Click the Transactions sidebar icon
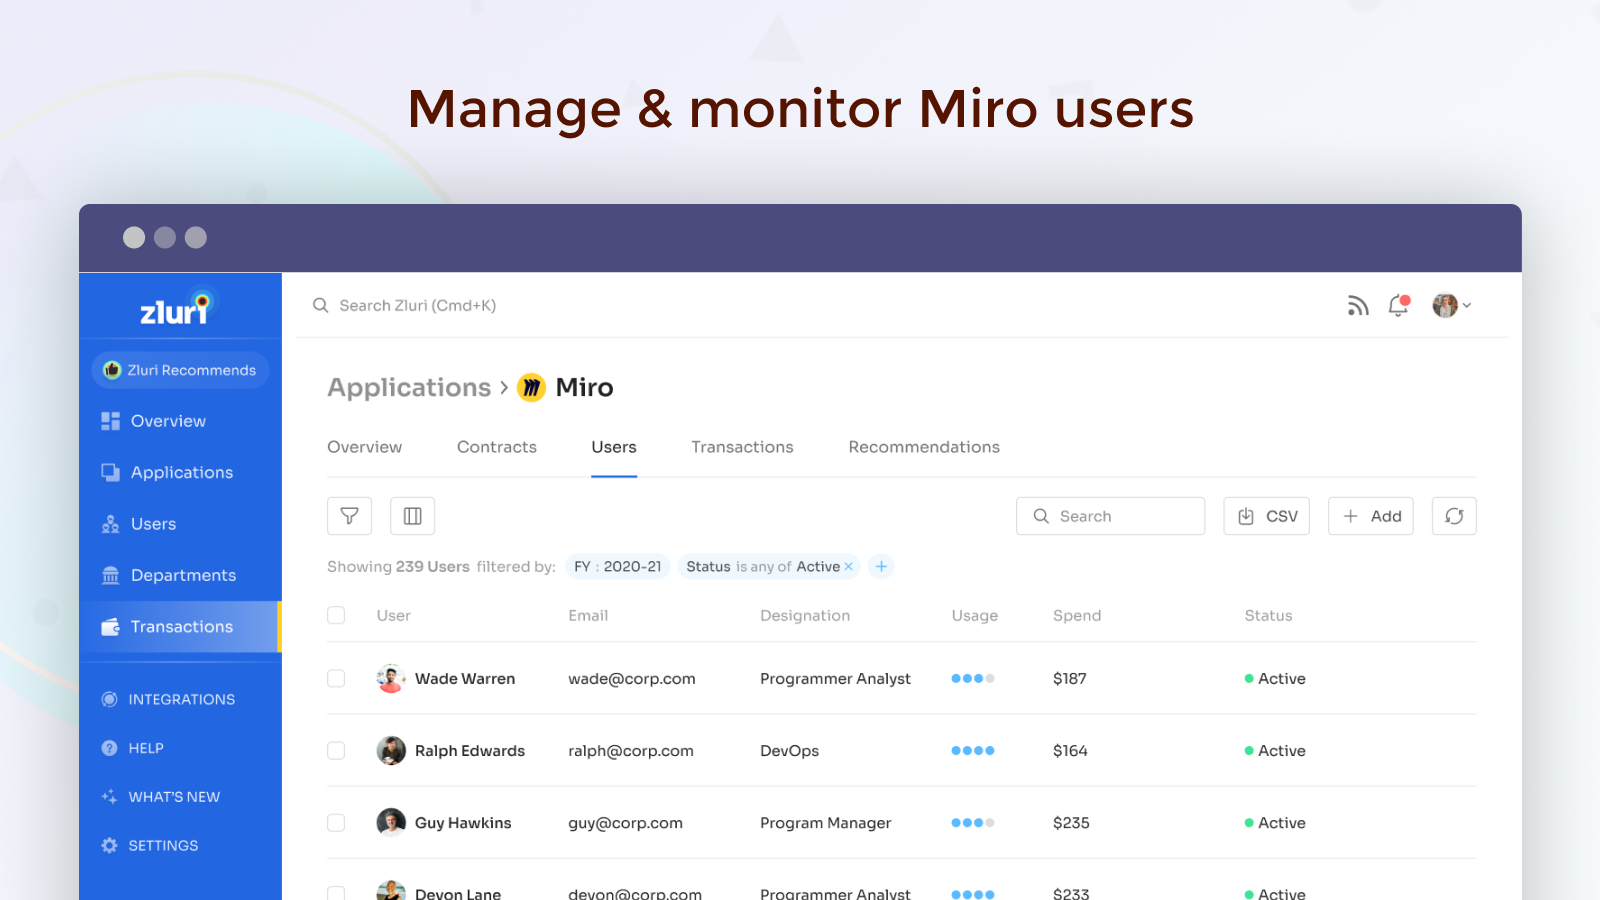 (110, 627)
